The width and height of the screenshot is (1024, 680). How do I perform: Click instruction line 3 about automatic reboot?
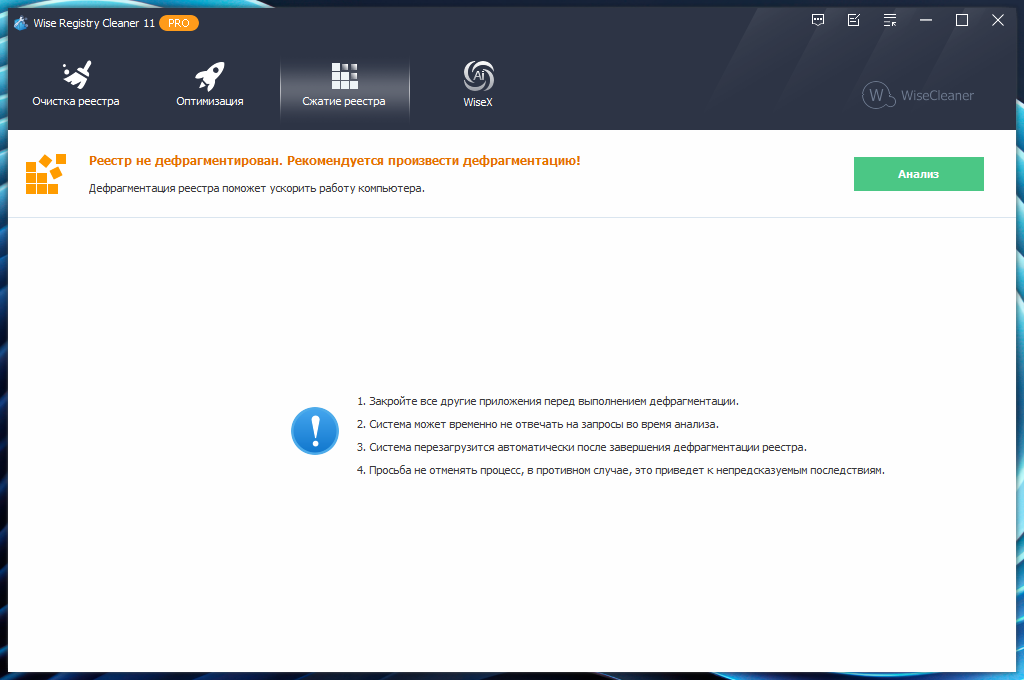point(582,447)
